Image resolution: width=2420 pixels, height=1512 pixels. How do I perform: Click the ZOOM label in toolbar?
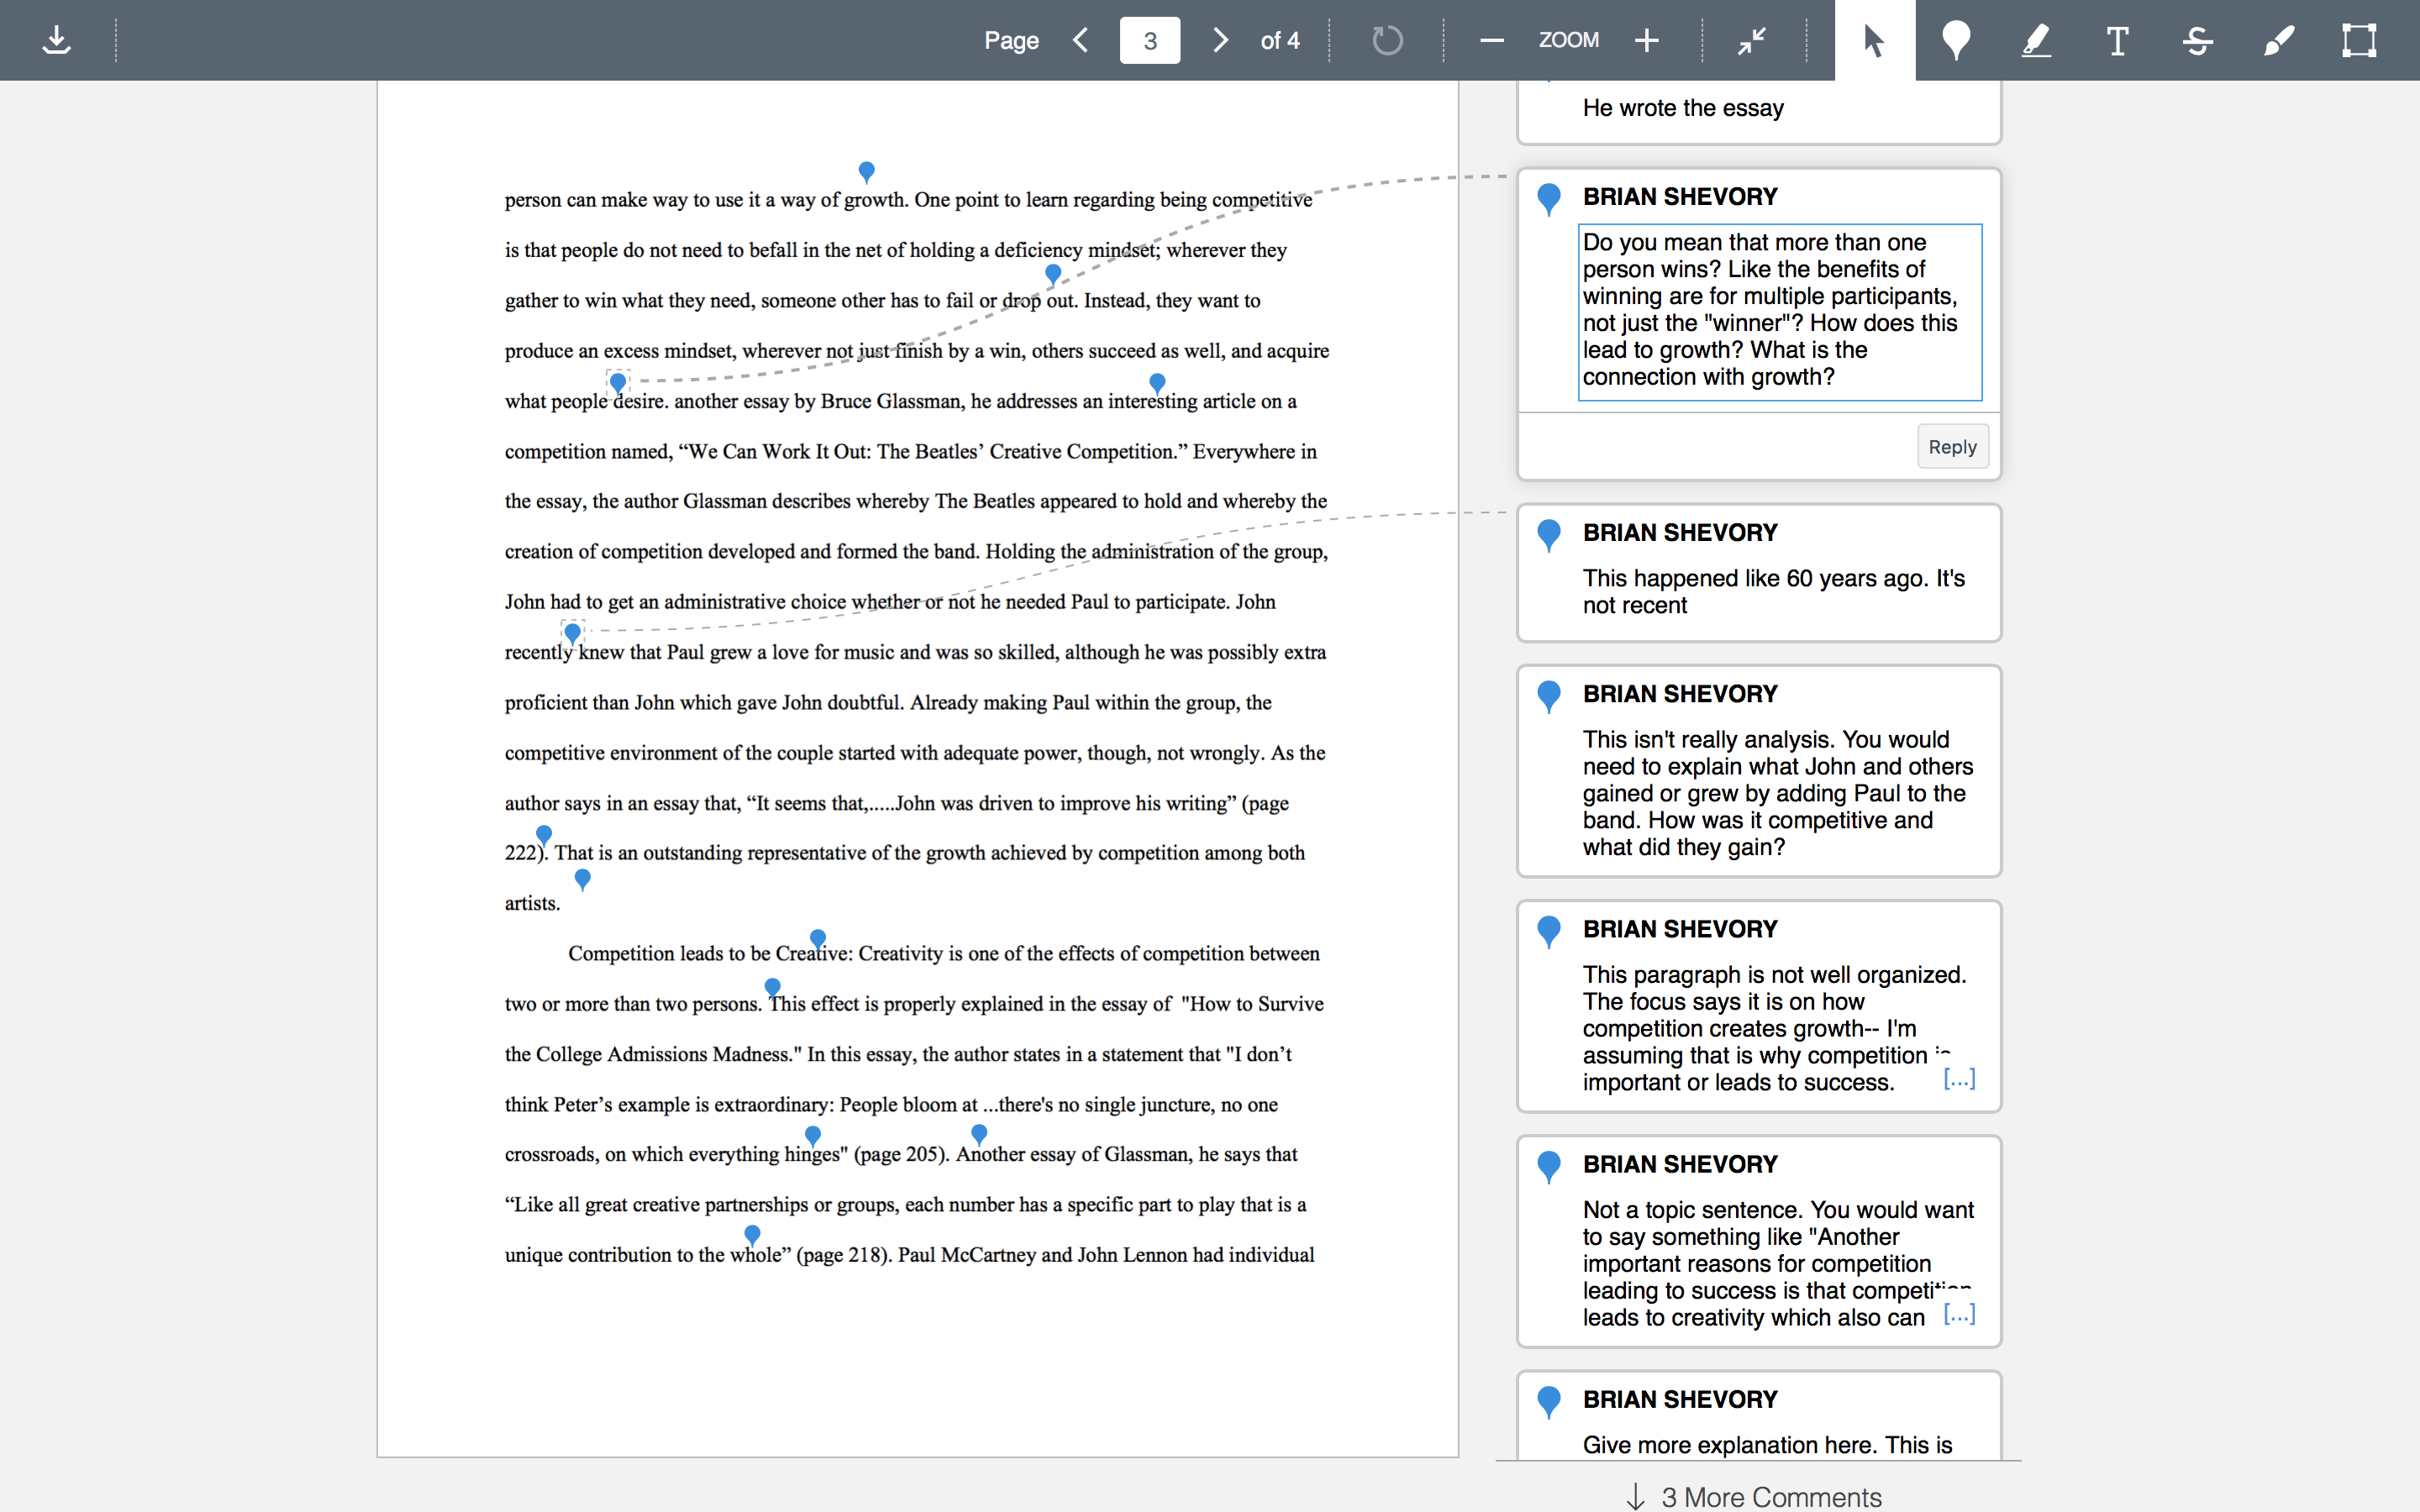1568,40
